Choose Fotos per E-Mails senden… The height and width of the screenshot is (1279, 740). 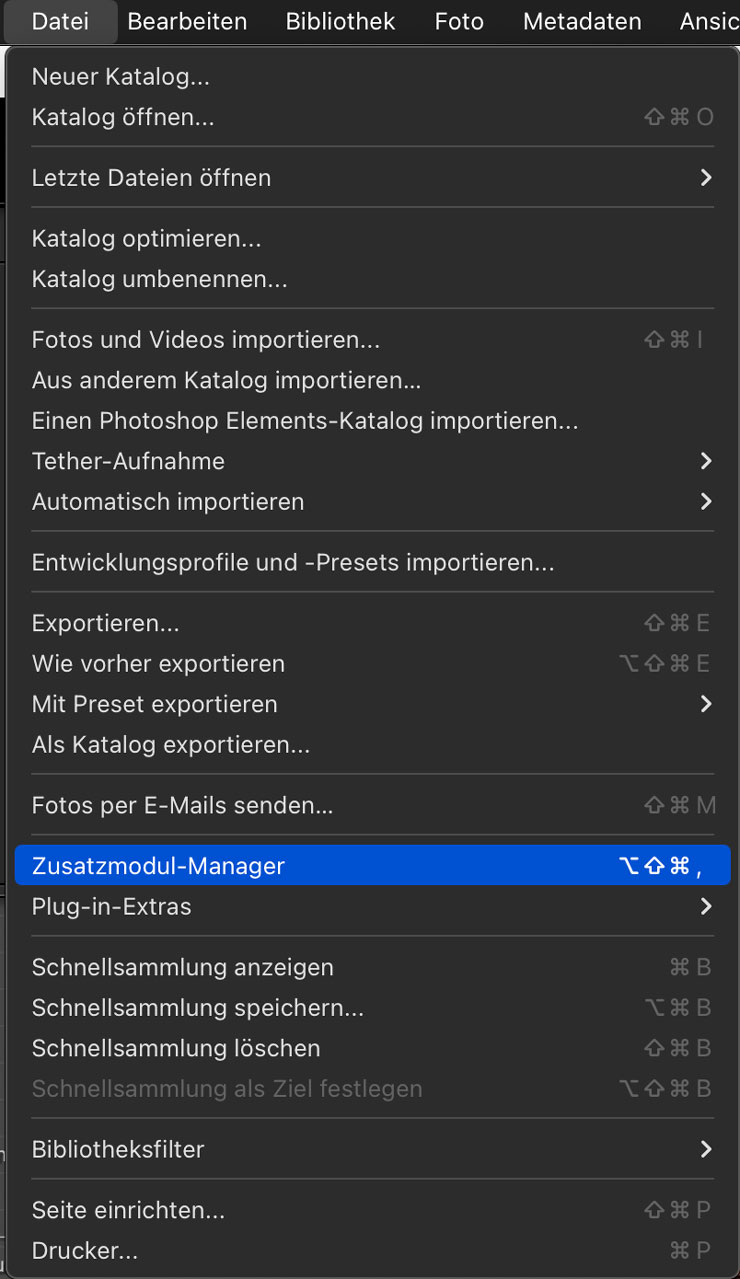183,805
